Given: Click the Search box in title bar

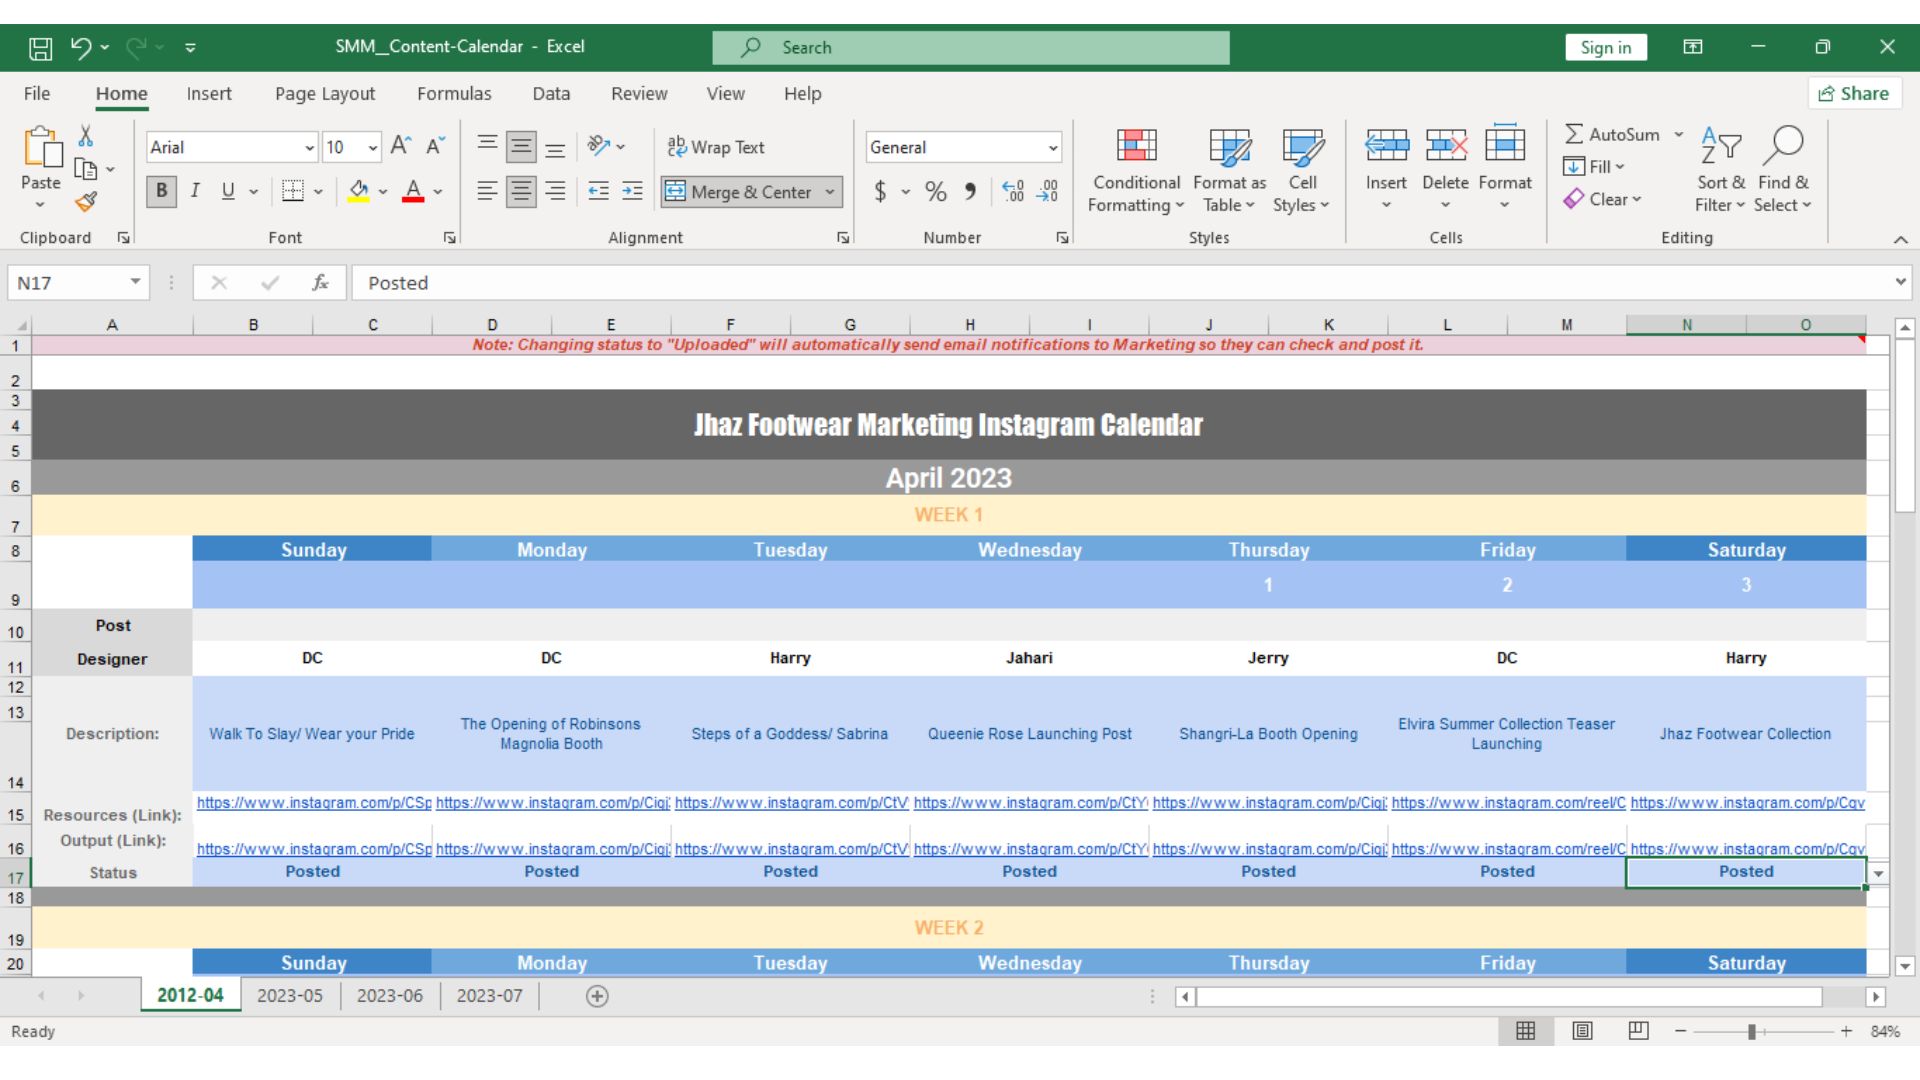Looking at the screenshot, I should tap(971, 47).
